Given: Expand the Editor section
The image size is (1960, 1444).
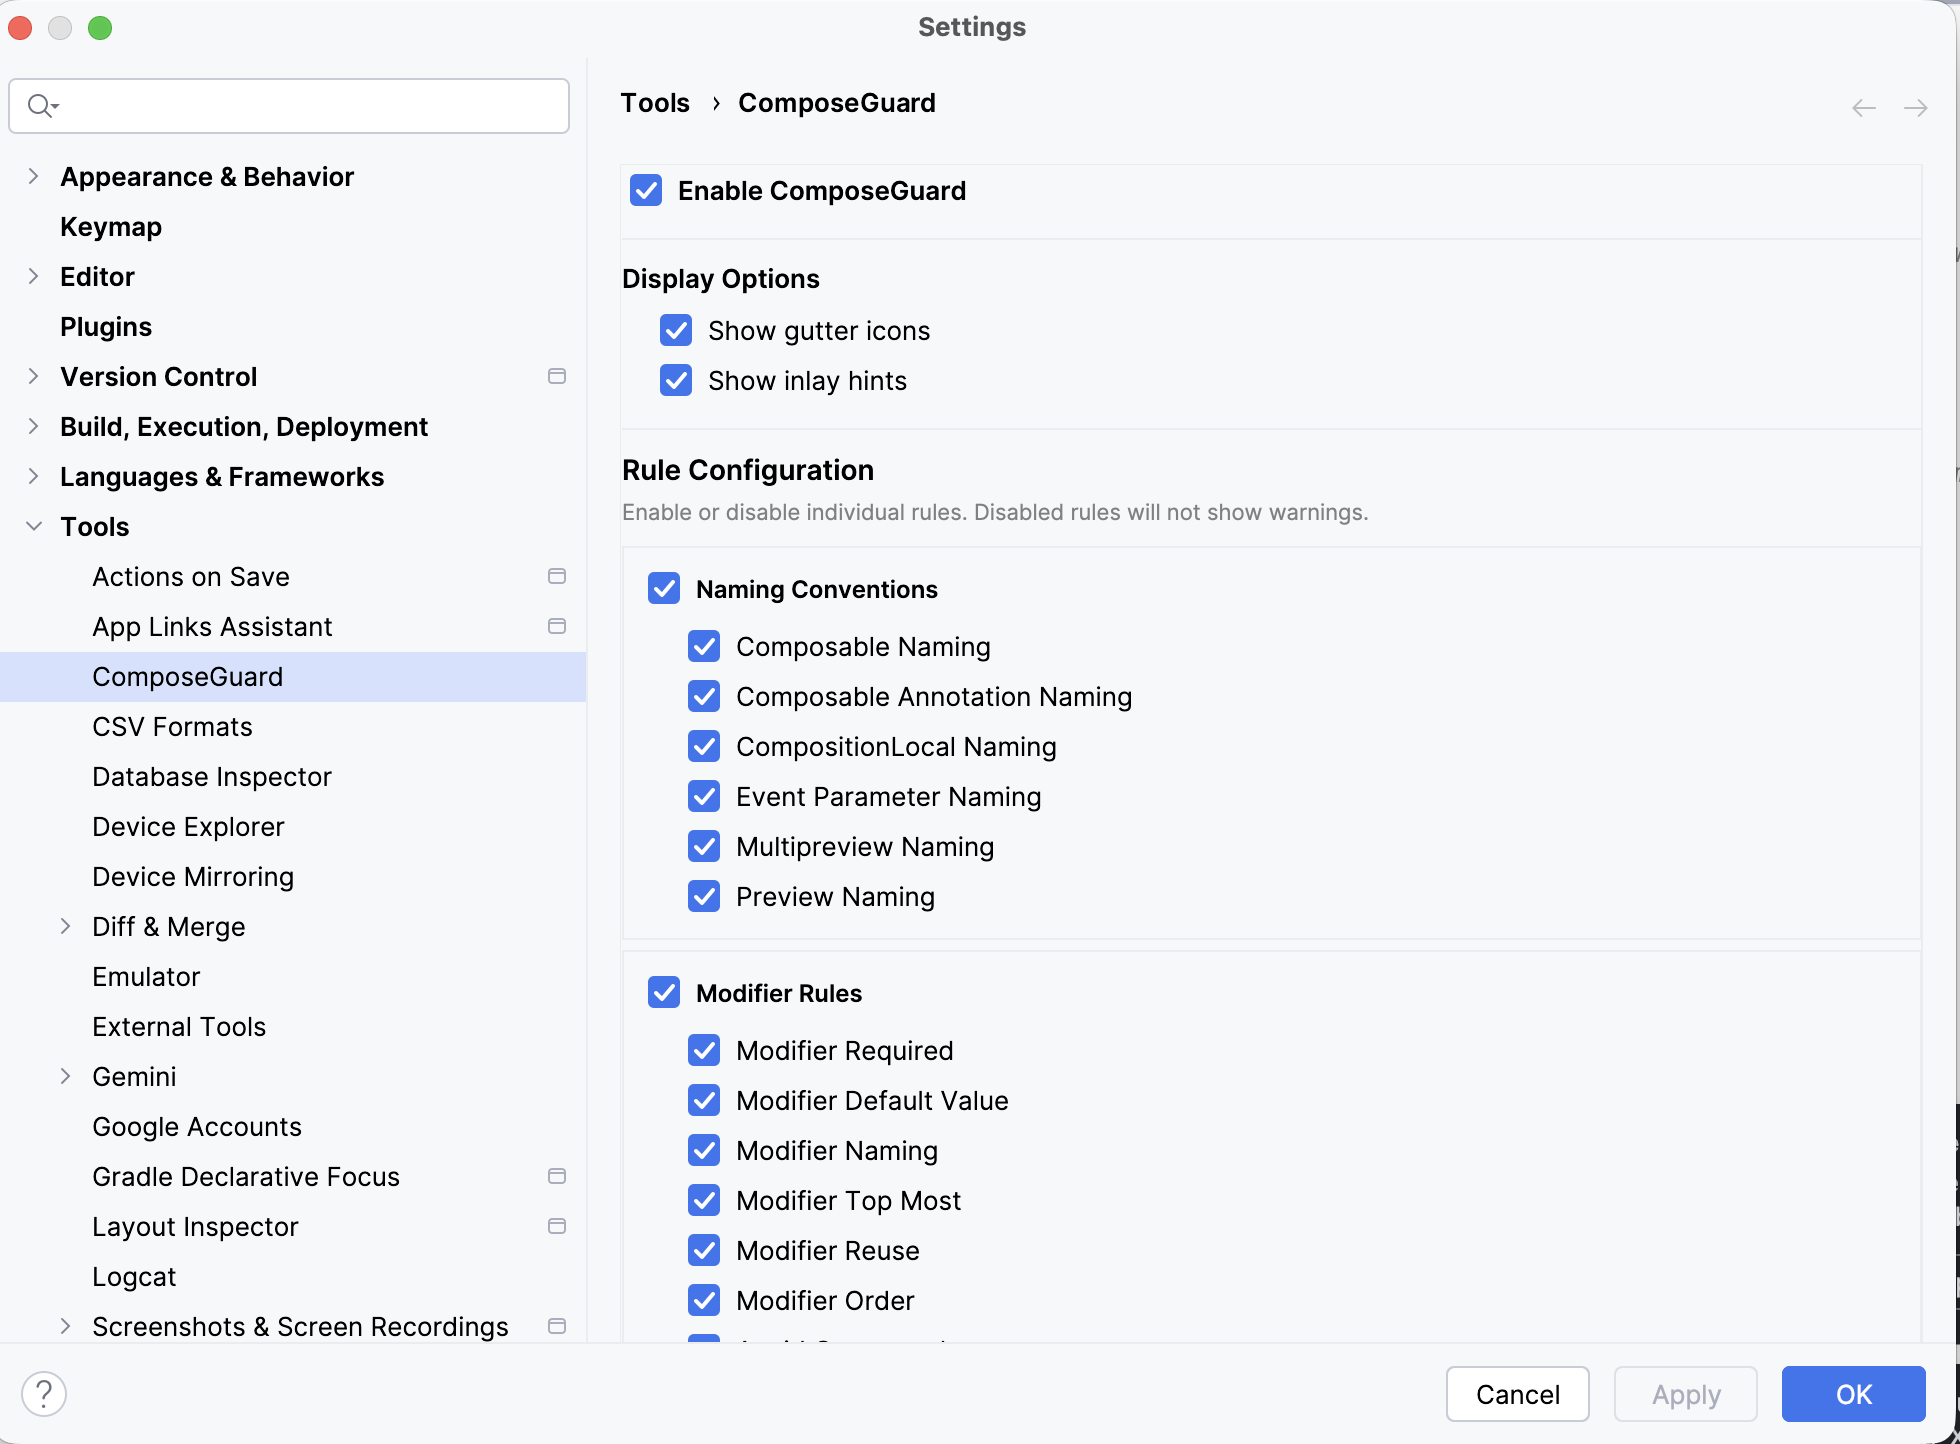Looking at the screenshot, I should coord(33,276).
